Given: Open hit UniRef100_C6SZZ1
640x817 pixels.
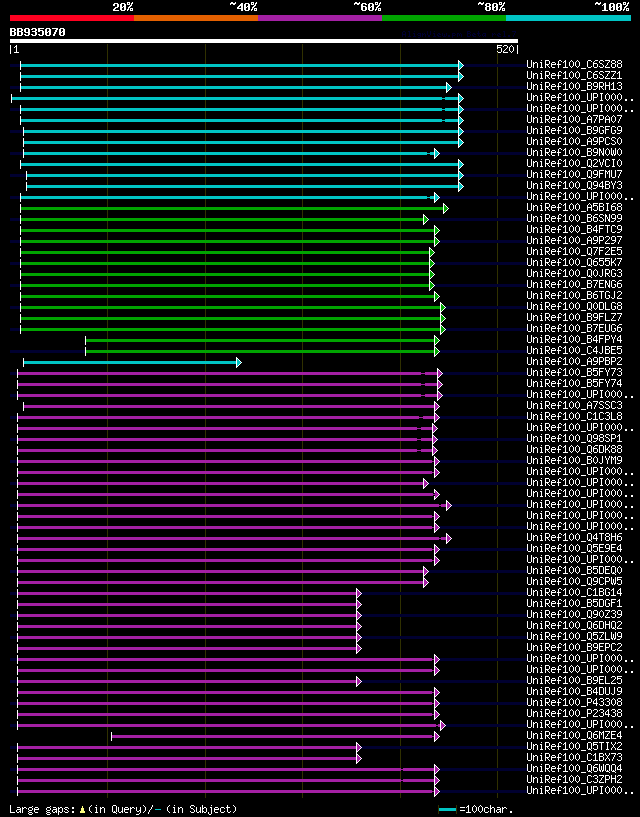Looking at the screenshot, I should coord(574,75).
